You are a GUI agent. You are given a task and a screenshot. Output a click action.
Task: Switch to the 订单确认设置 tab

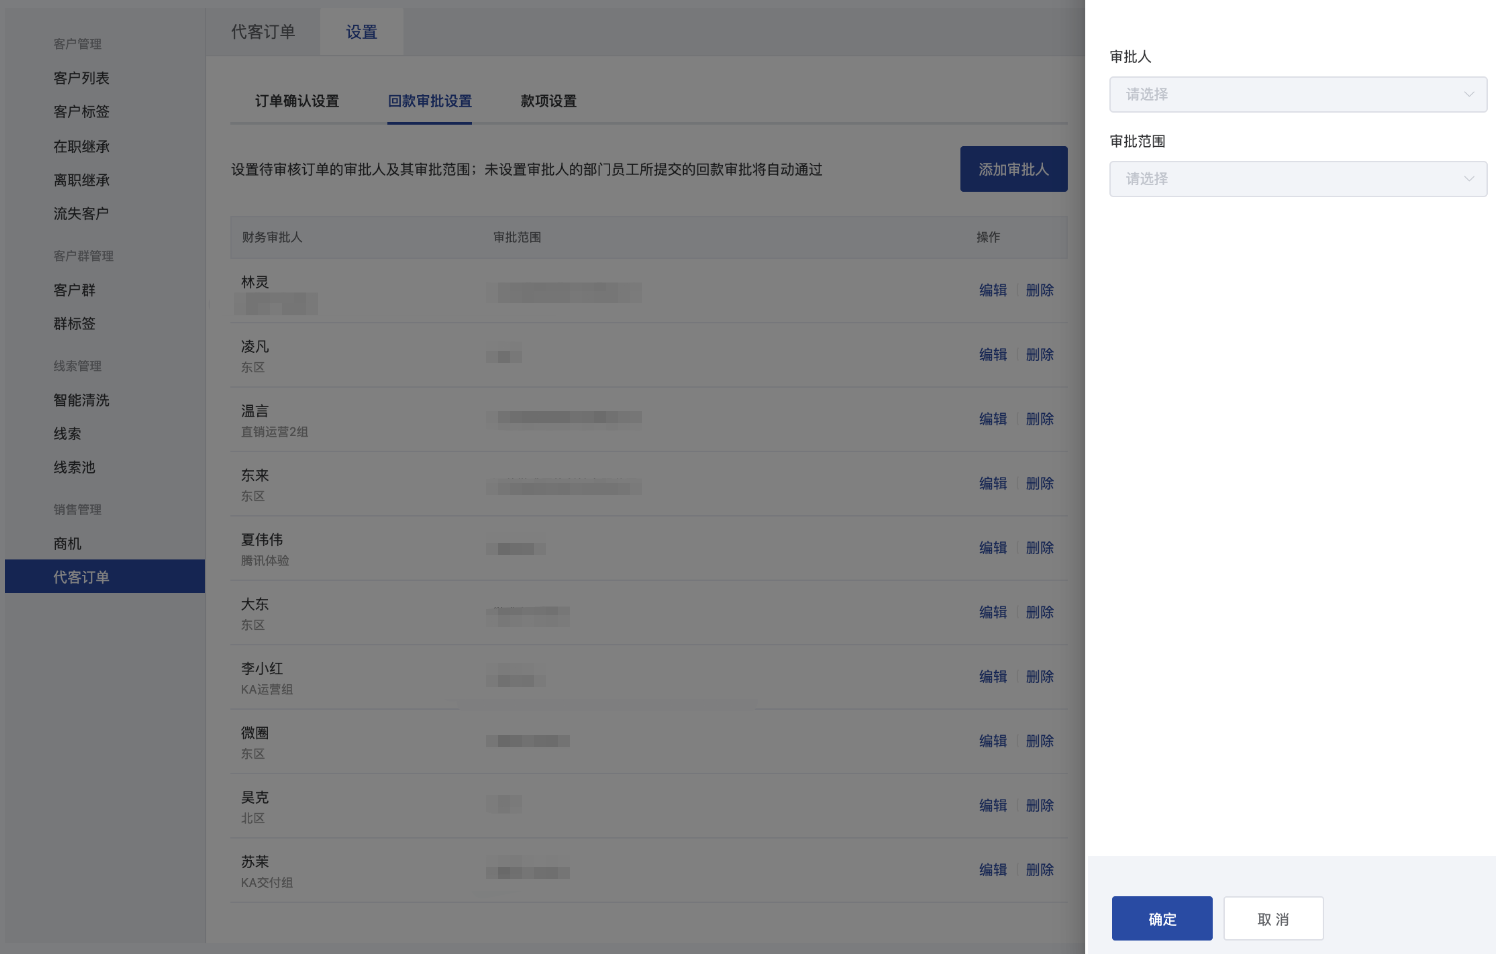[297, 101]
